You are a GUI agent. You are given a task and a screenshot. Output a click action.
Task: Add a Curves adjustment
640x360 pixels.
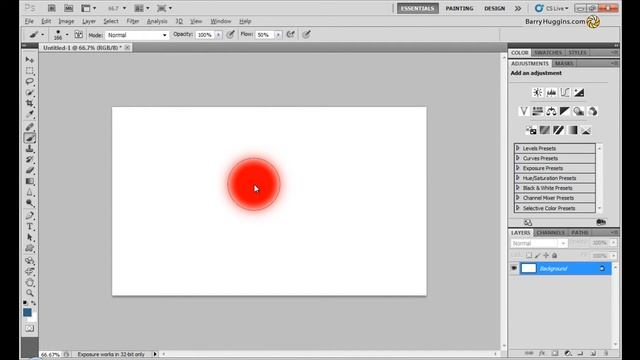tap(565, 93)
